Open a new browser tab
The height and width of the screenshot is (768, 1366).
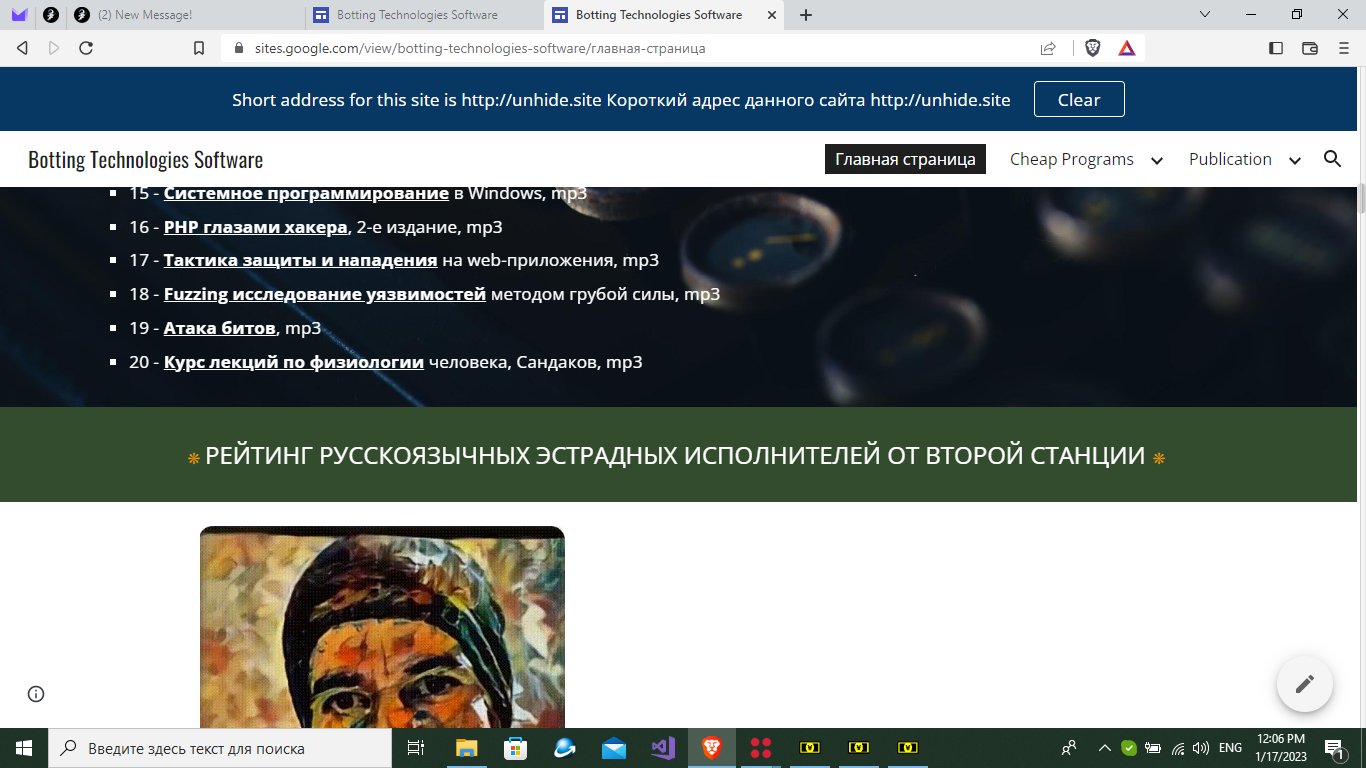(806, 15)
